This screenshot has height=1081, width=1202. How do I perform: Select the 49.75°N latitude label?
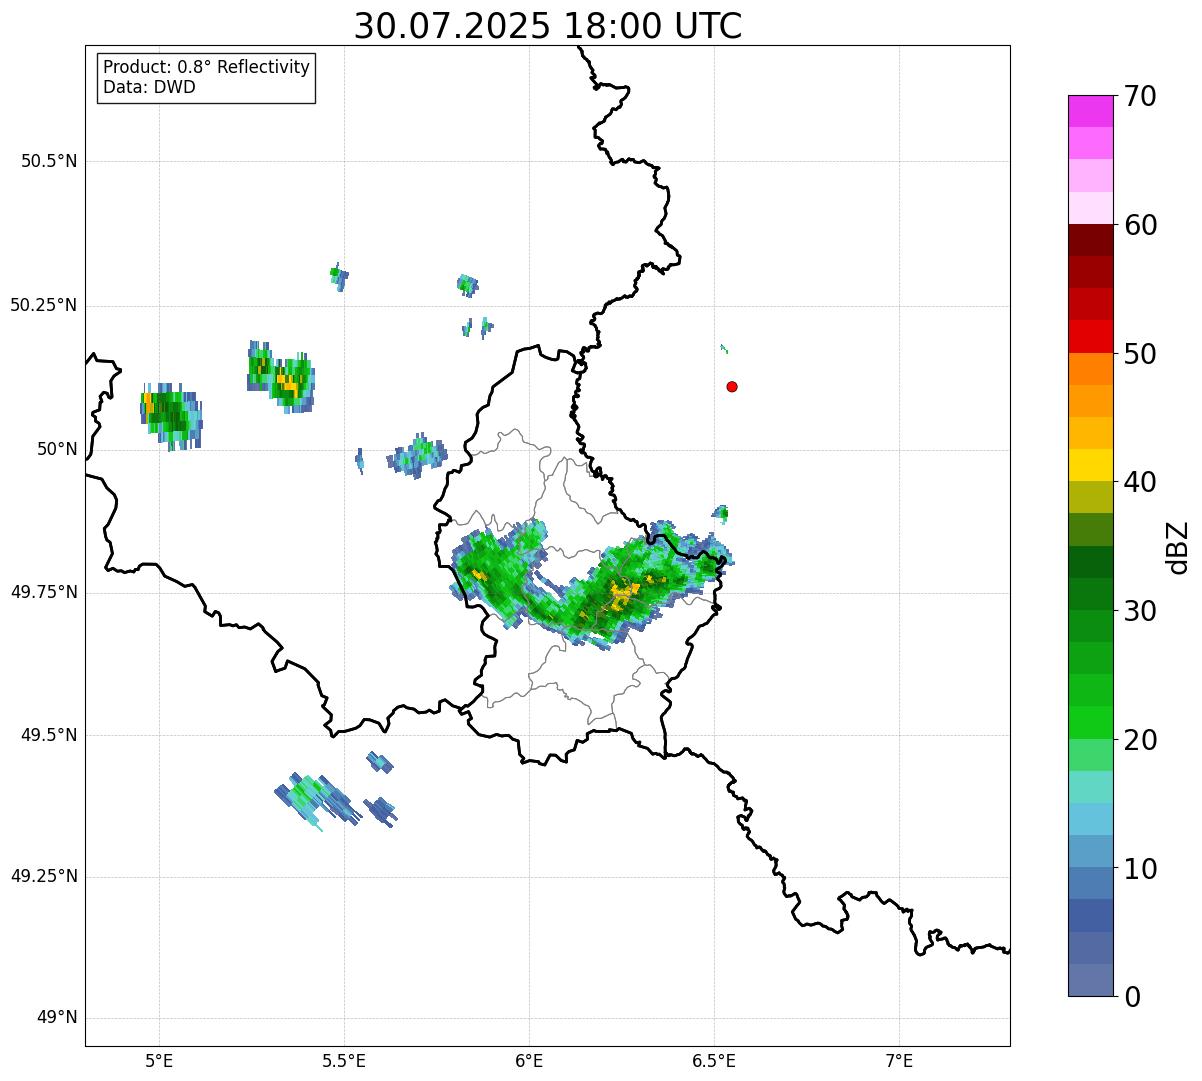44,592
